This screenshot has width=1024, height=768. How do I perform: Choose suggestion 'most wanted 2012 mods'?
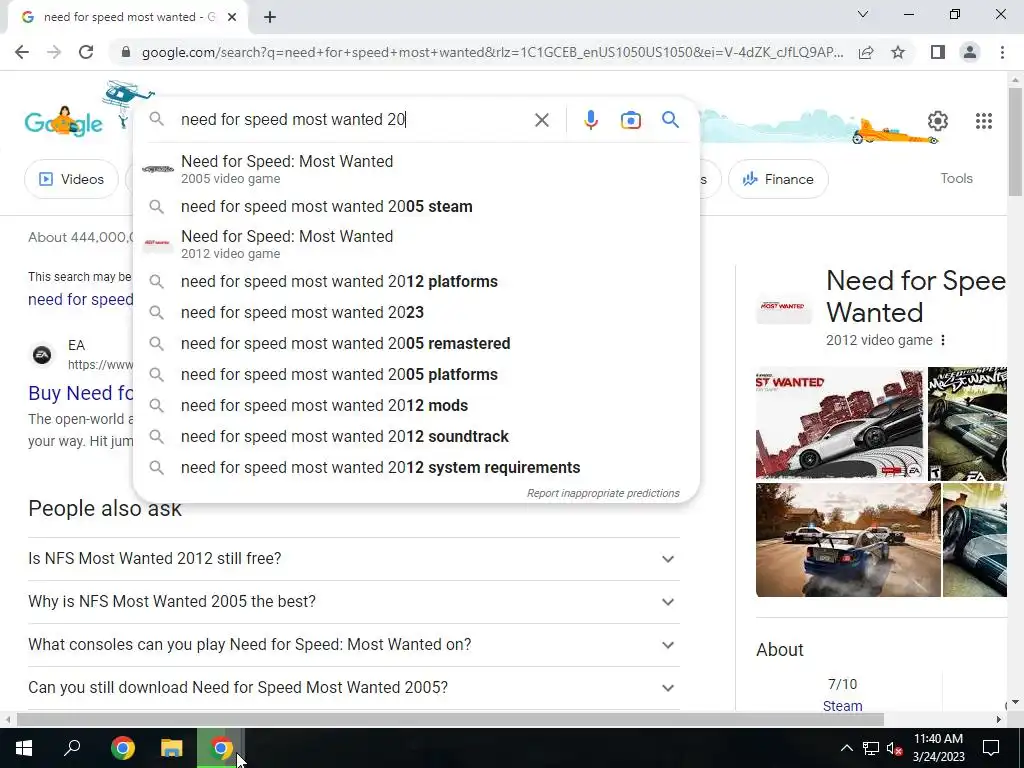click(x=416, y=406)
